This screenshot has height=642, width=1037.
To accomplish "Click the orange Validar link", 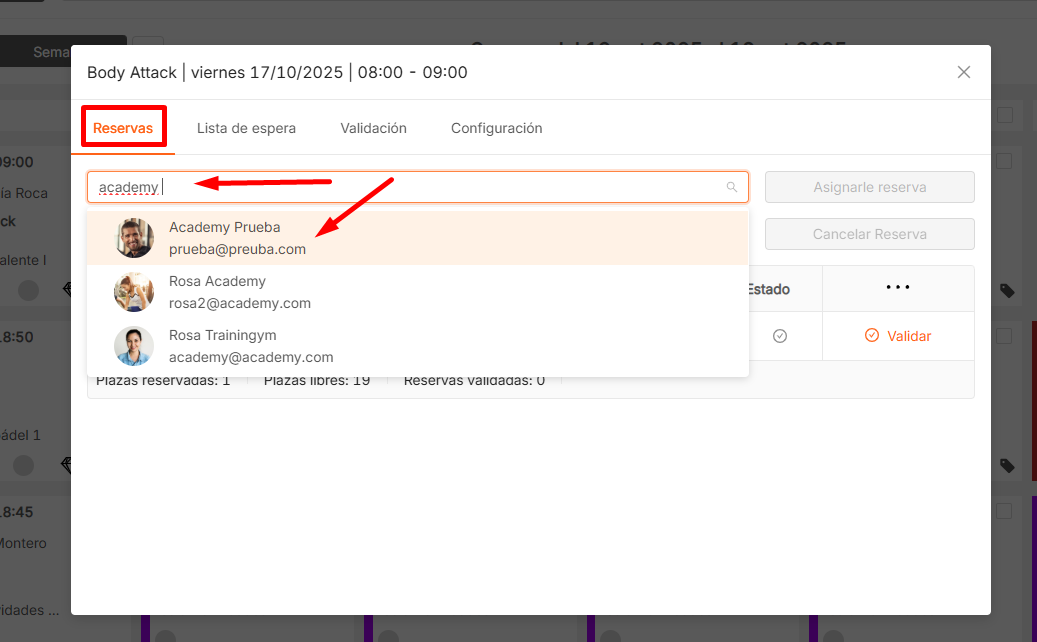I will tap(898, 336).
